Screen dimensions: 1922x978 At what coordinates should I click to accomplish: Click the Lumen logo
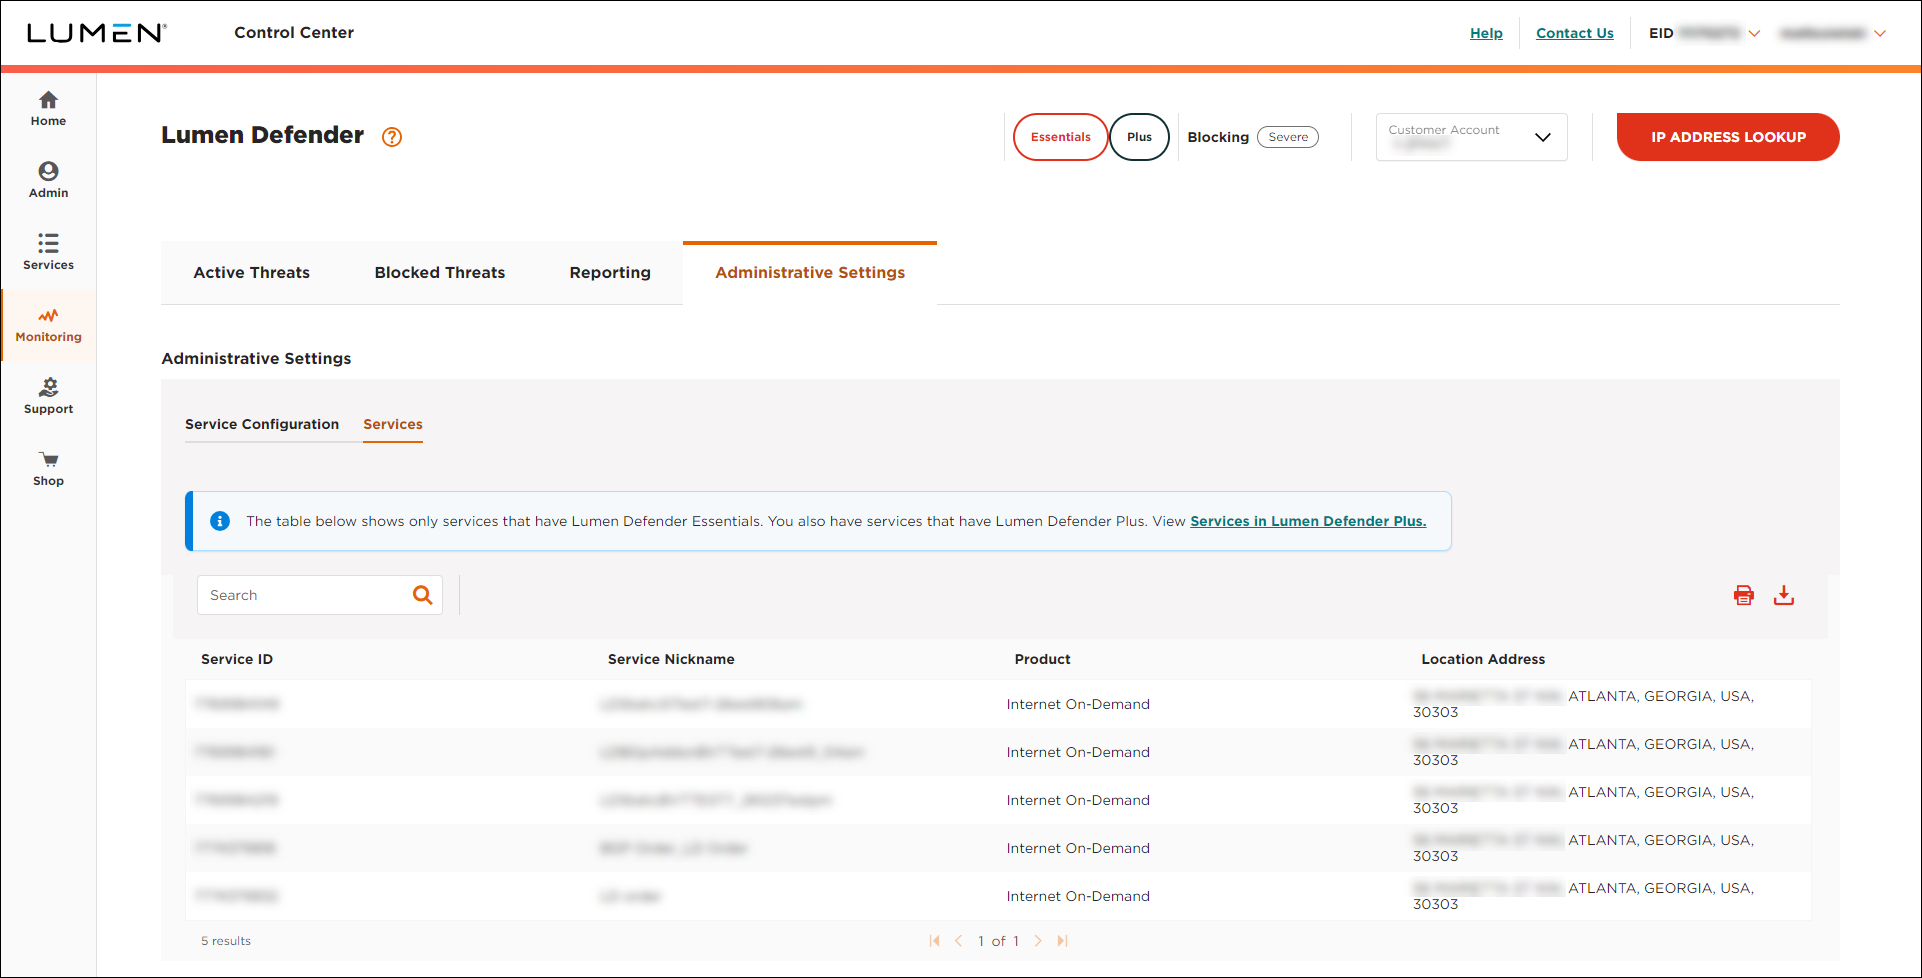pos(96,33)
